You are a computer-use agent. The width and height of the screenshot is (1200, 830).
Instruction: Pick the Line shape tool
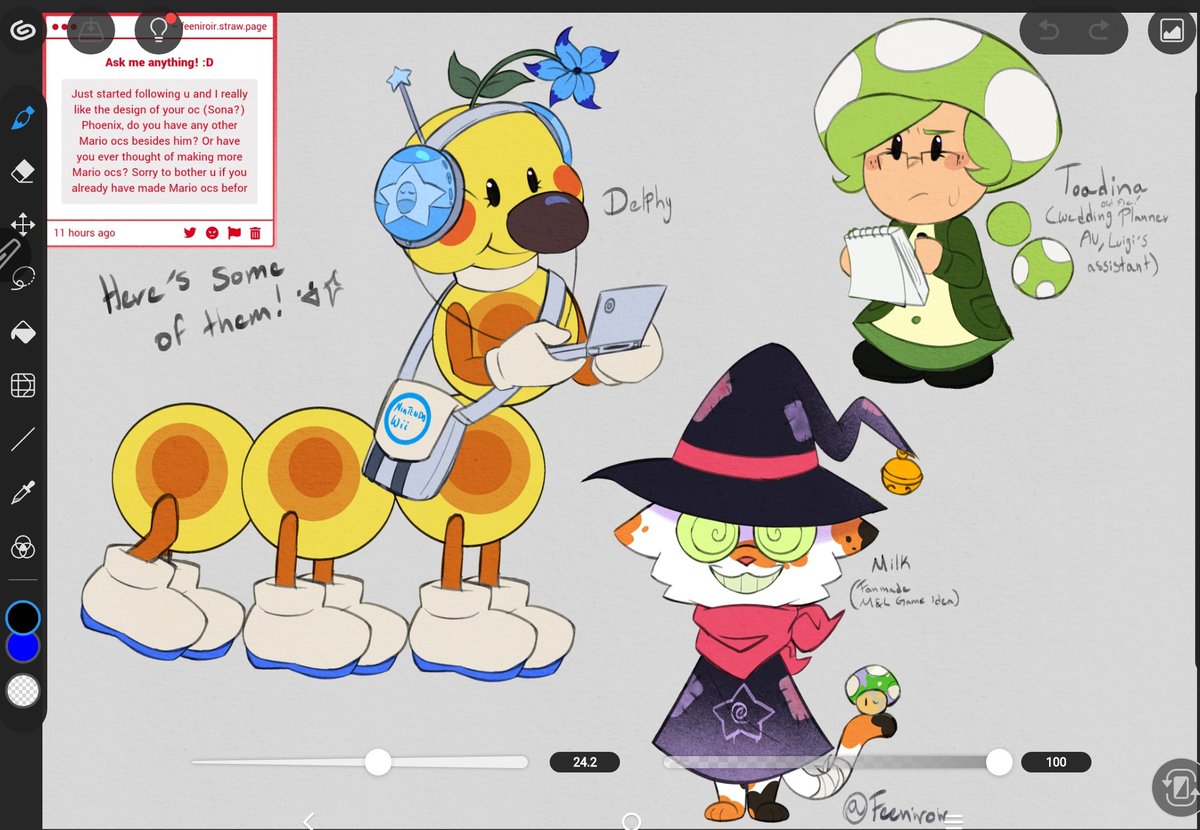pyautogui.click(x=22, y=438)
